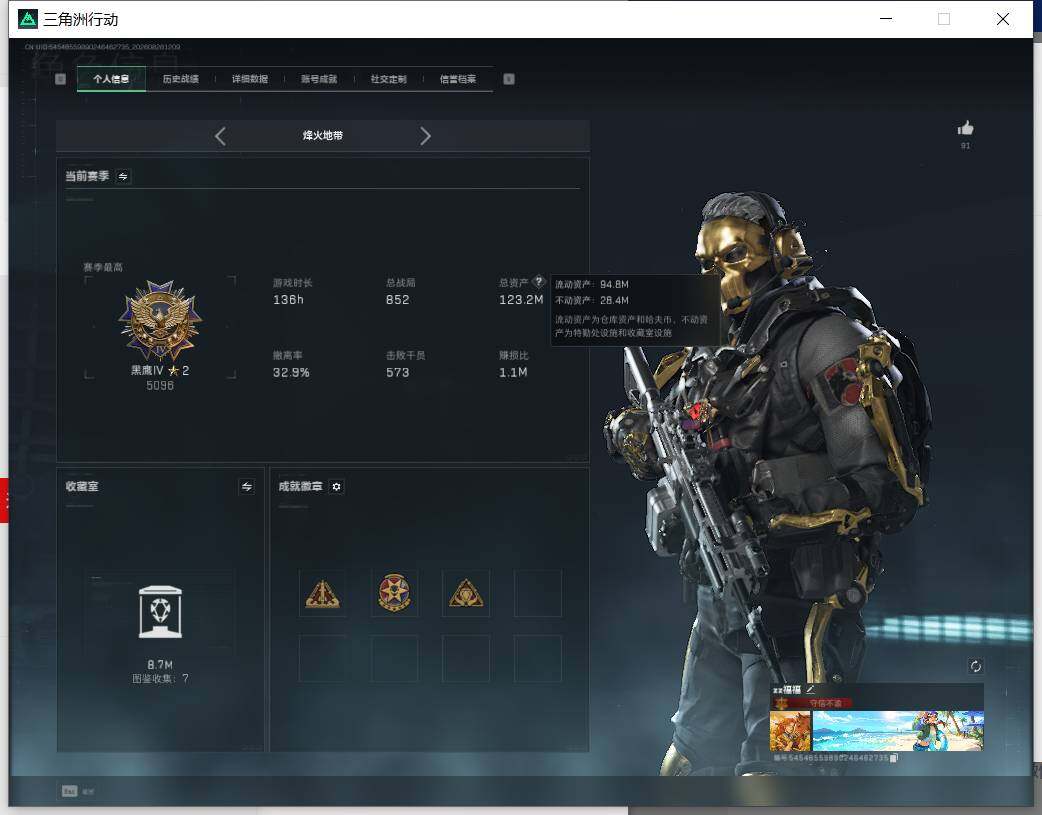Copy the player ID number icon
This screenshot has height=815, width=1042.
click(x=894, y=758)
